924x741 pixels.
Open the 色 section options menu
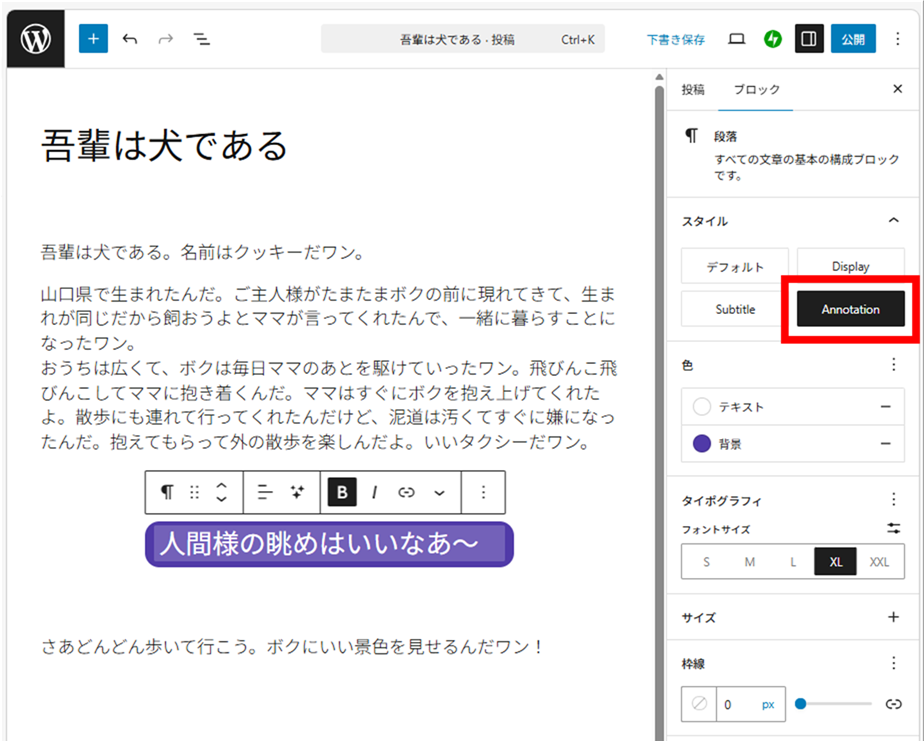(893, 365)
